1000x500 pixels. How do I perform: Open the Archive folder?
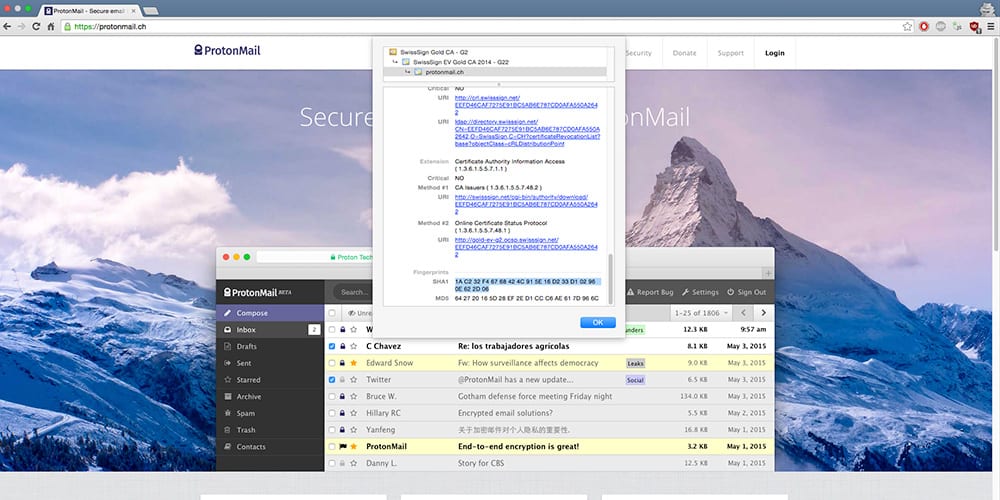(270, 396)
